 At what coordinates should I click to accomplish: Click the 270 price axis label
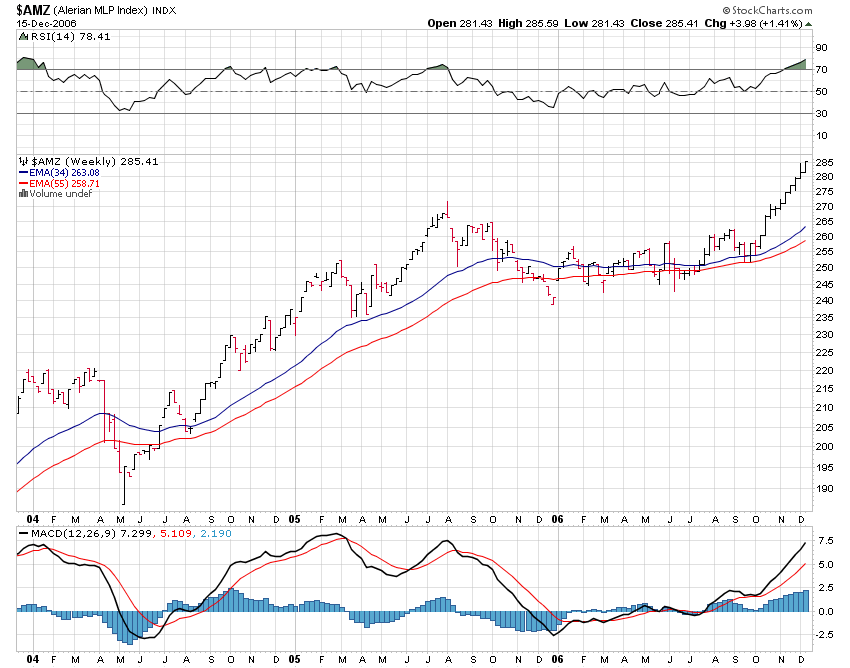click(x=824, y=207)
